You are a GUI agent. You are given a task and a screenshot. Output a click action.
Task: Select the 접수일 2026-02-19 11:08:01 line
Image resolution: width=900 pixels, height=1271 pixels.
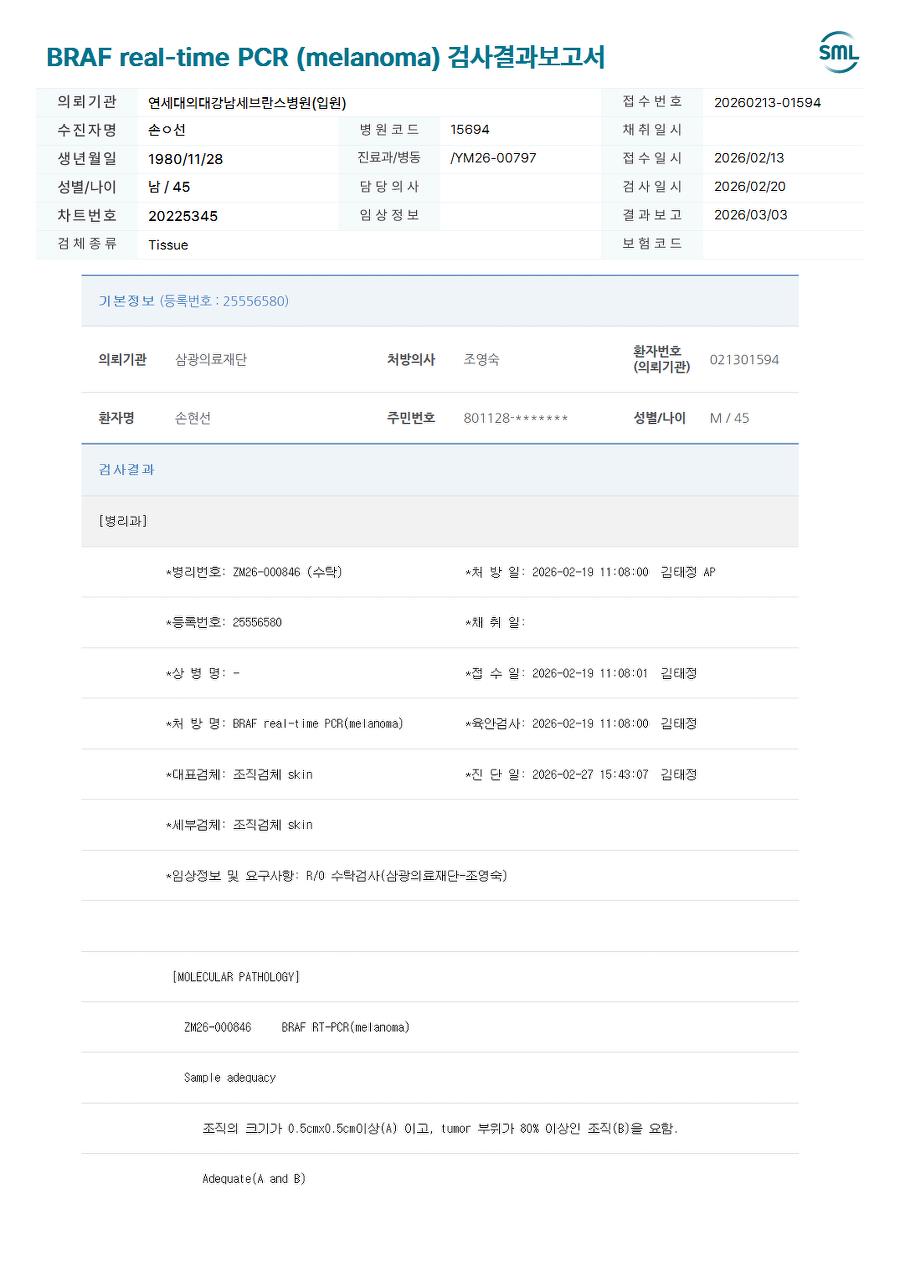[x=581, y=673]
